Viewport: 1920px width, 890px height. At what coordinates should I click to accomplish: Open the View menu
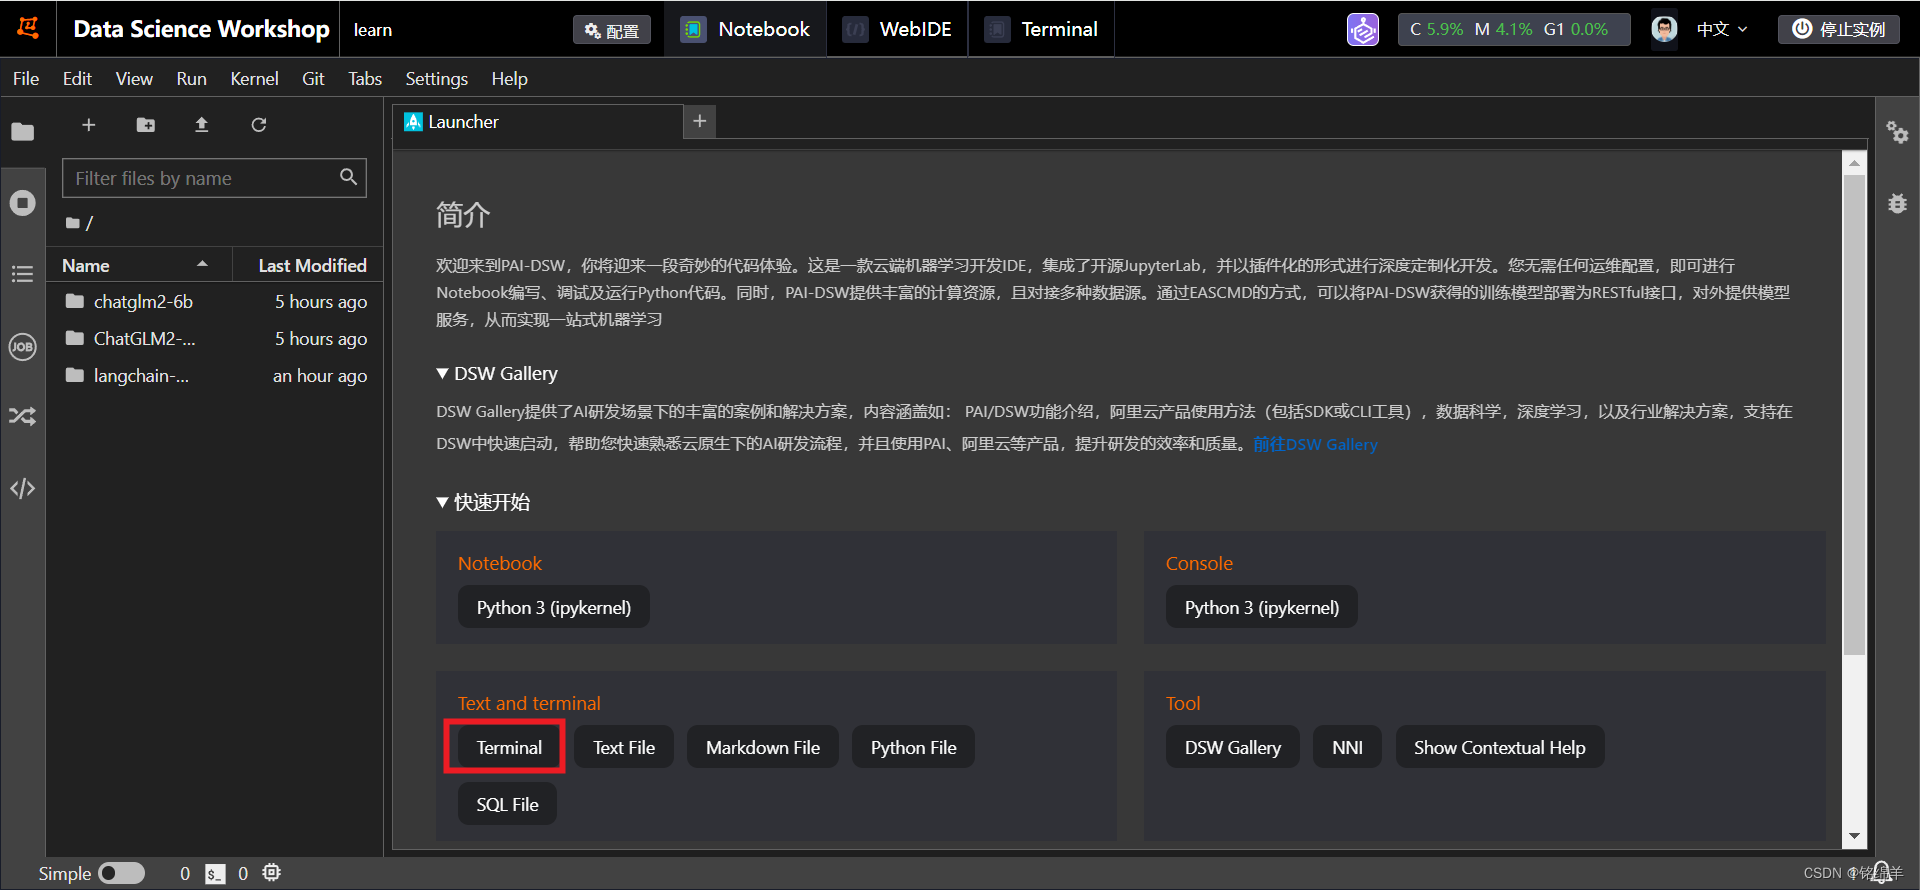[134, 78]
